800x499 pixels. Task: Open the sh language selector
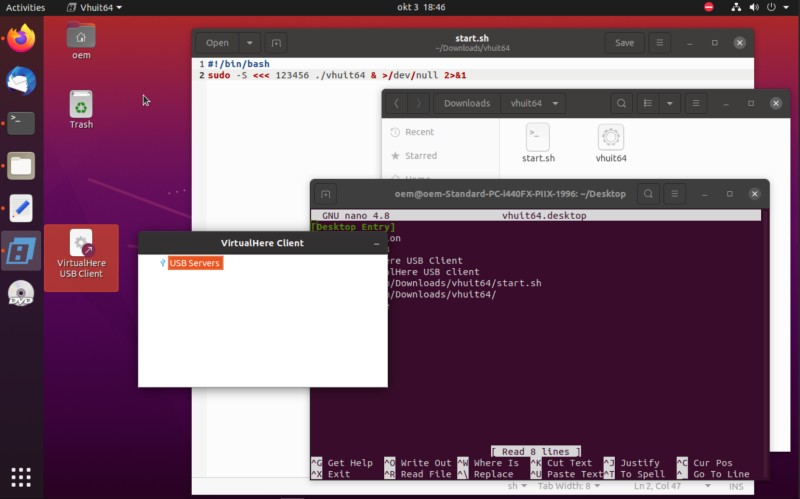(517, 486)
